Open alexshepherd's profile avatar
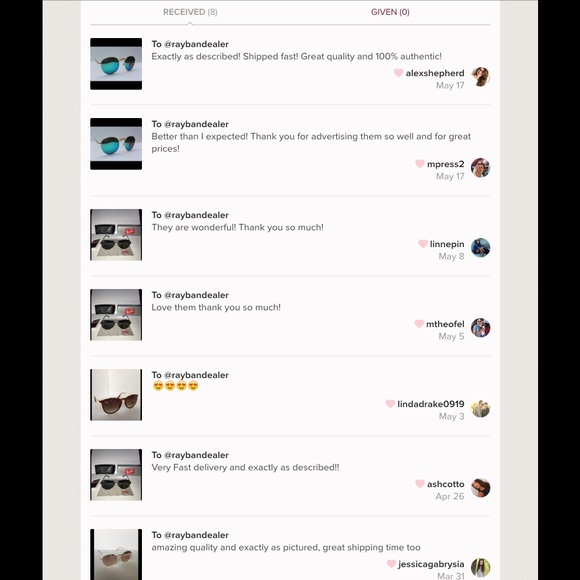580x580 pixels. (480, 77)
